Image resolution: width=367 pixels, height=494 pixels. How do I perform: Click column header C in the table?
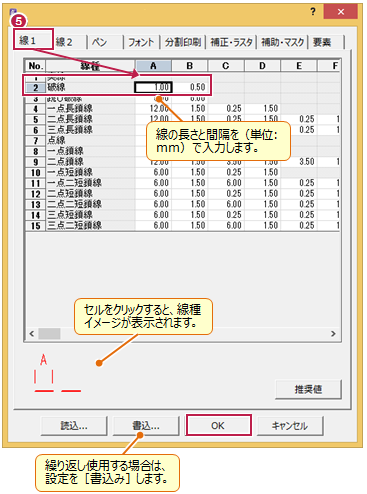pos(226,66)
